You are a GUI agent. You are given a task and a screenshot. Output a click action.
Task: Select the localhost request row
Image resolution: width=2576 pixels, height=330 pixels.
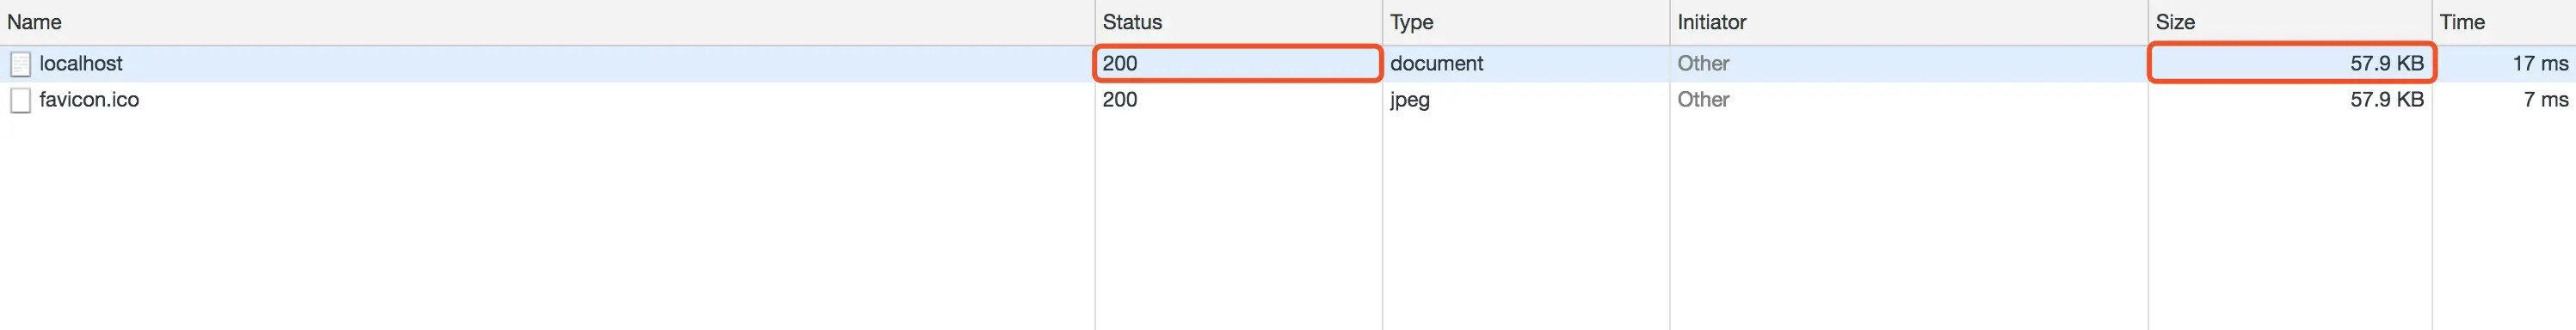point(1288,63)
